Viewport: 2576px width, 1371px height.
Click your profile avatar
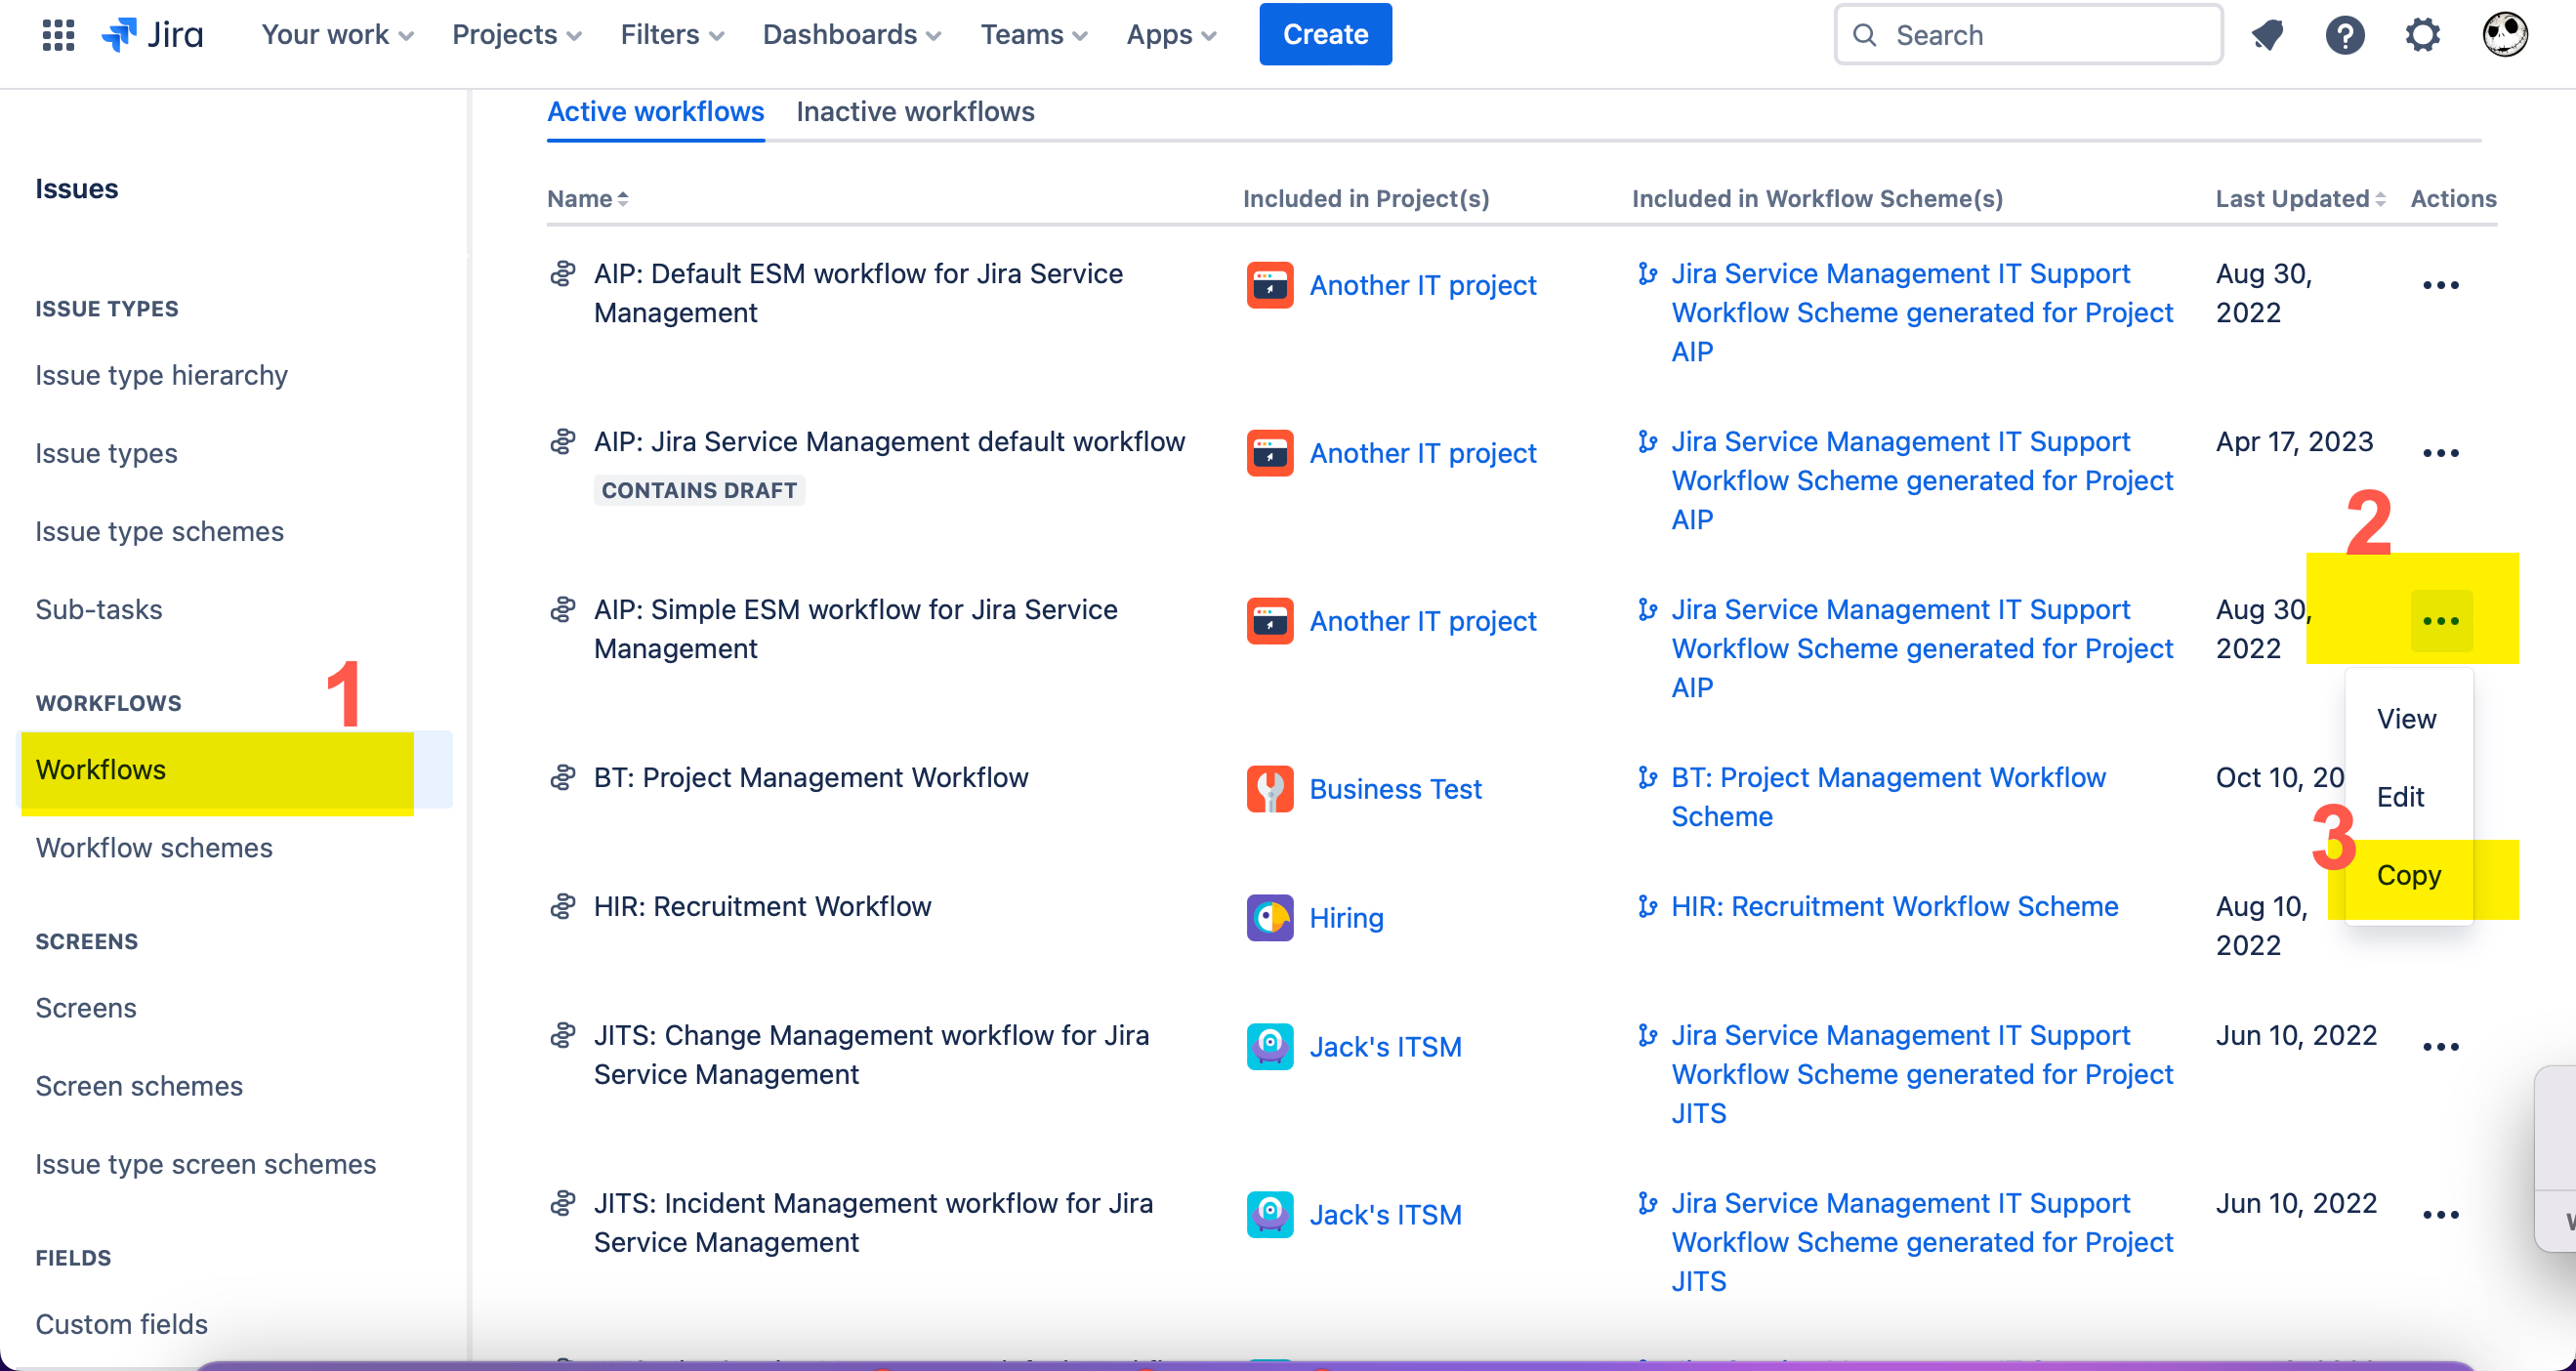2505,33
